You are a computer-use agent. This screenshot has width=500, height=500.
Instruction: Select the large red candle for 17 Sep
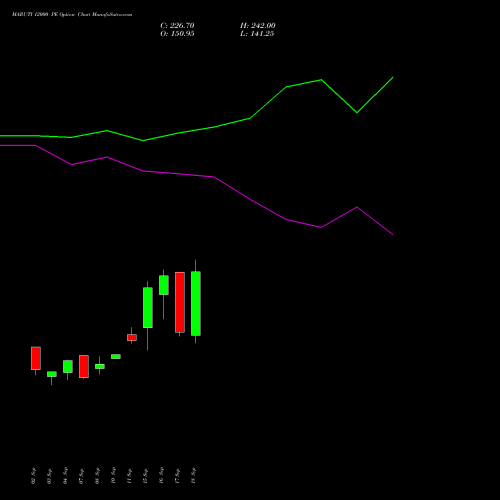click(180, 302)
